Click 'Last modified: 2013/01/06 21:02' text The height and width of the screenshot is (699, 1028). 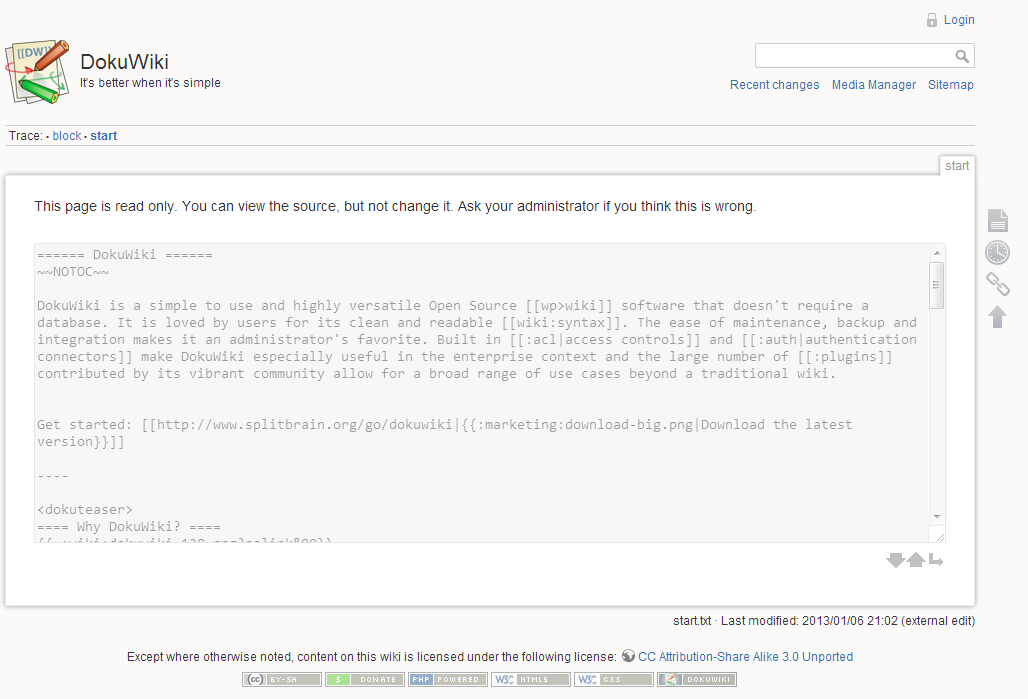click(x=809, y=620)
